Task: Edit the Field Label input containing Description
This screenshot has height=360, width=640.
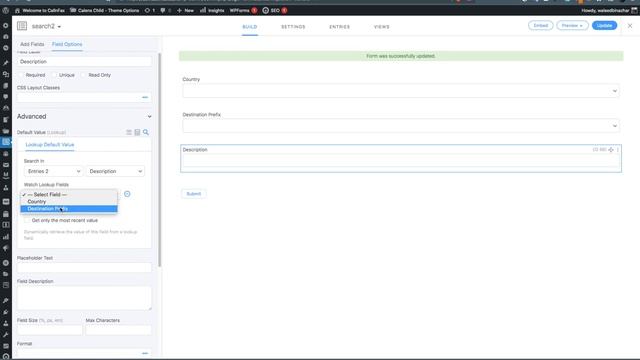Action: 84,62
